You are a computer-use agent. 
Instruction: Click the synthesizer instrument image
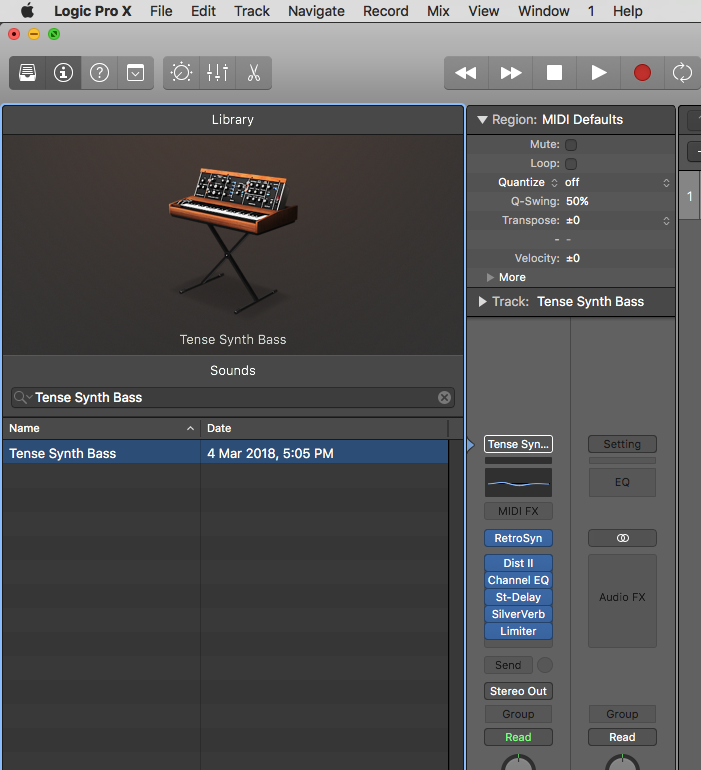pos(233,241)
